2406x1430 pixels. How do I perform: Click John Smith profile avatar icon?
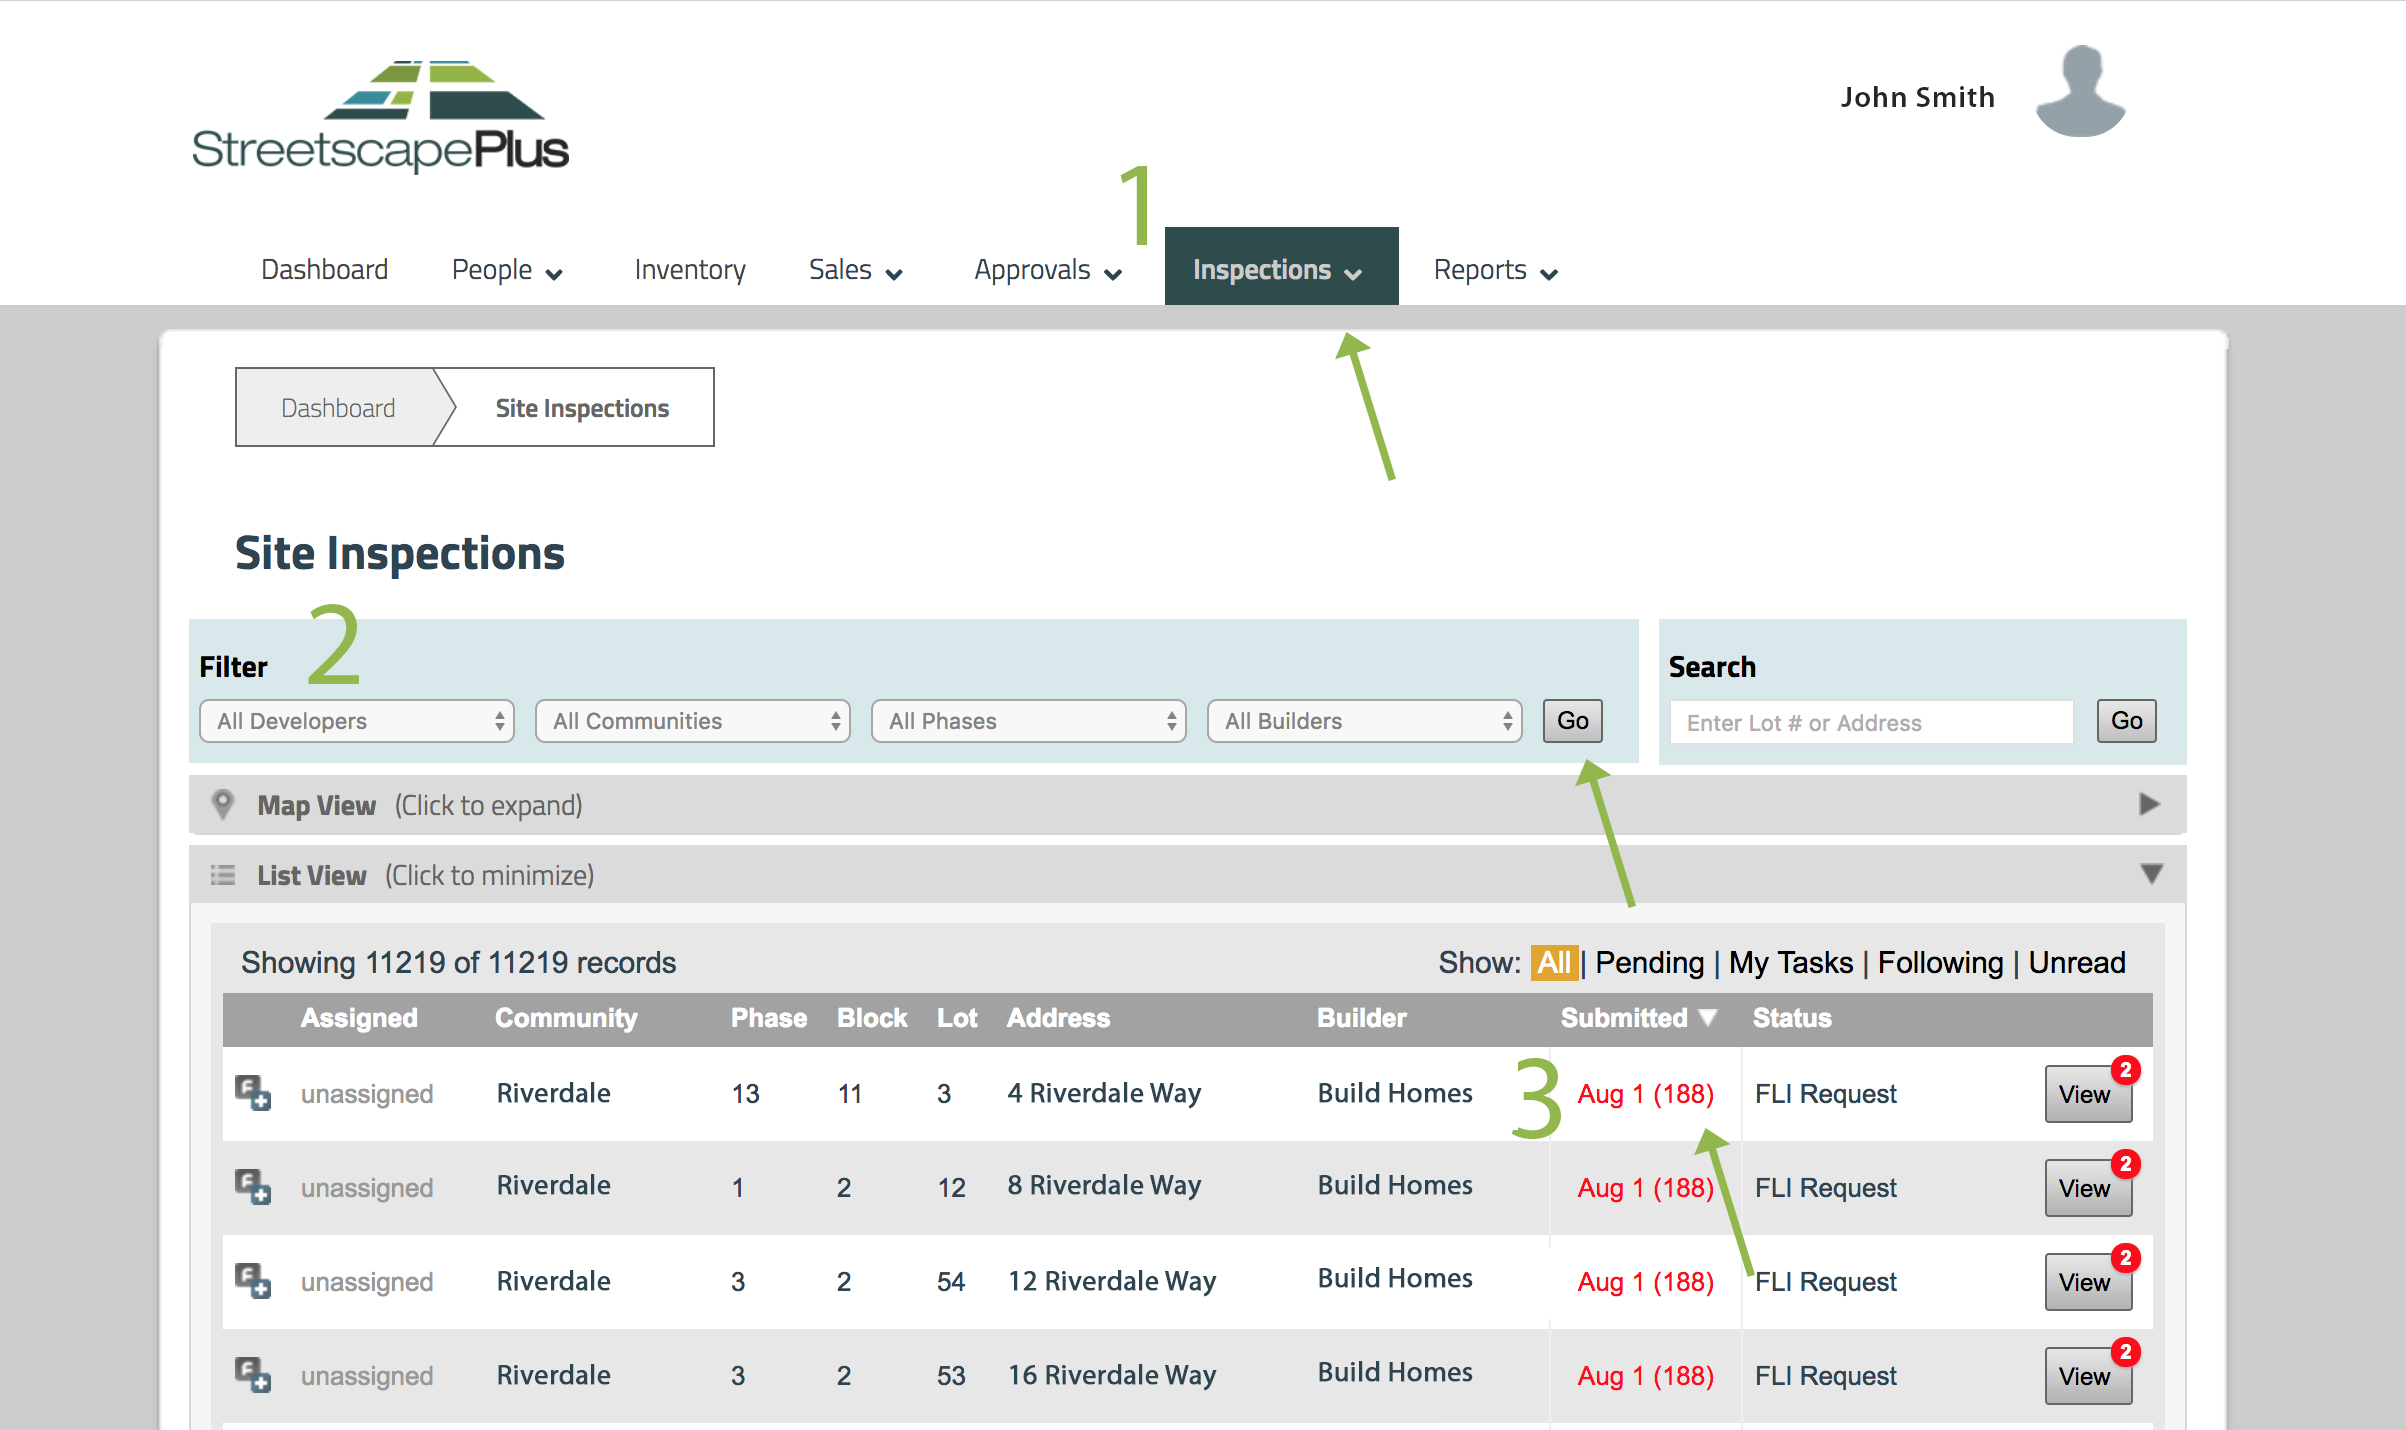click(2080, 92)
